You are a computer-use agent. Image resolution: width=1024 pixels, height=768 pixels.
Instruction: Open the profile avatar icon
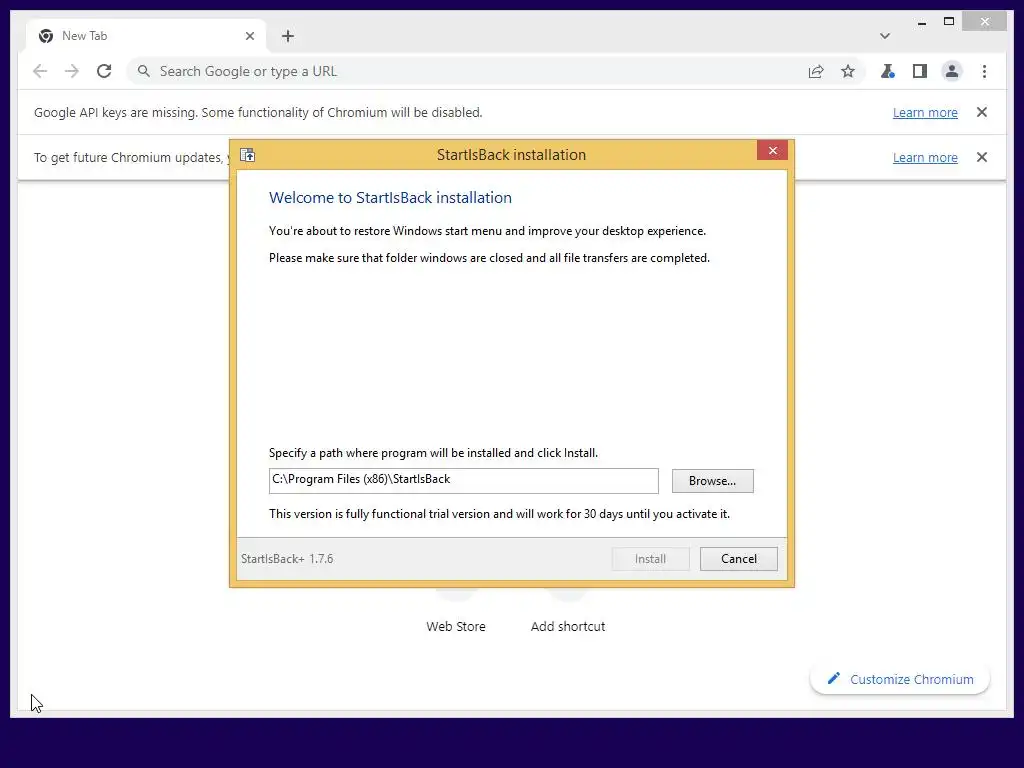952,71
